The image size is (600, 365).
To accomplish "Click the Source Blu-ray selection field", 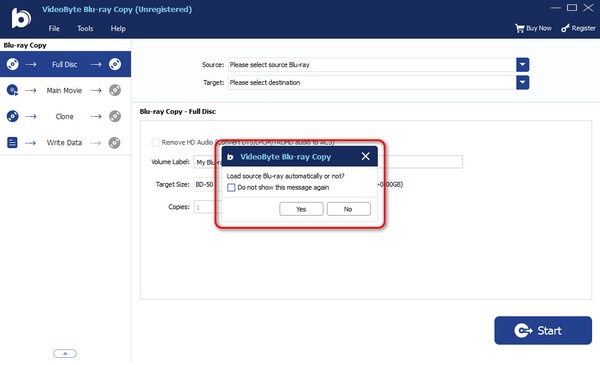I will click(372, 65).
